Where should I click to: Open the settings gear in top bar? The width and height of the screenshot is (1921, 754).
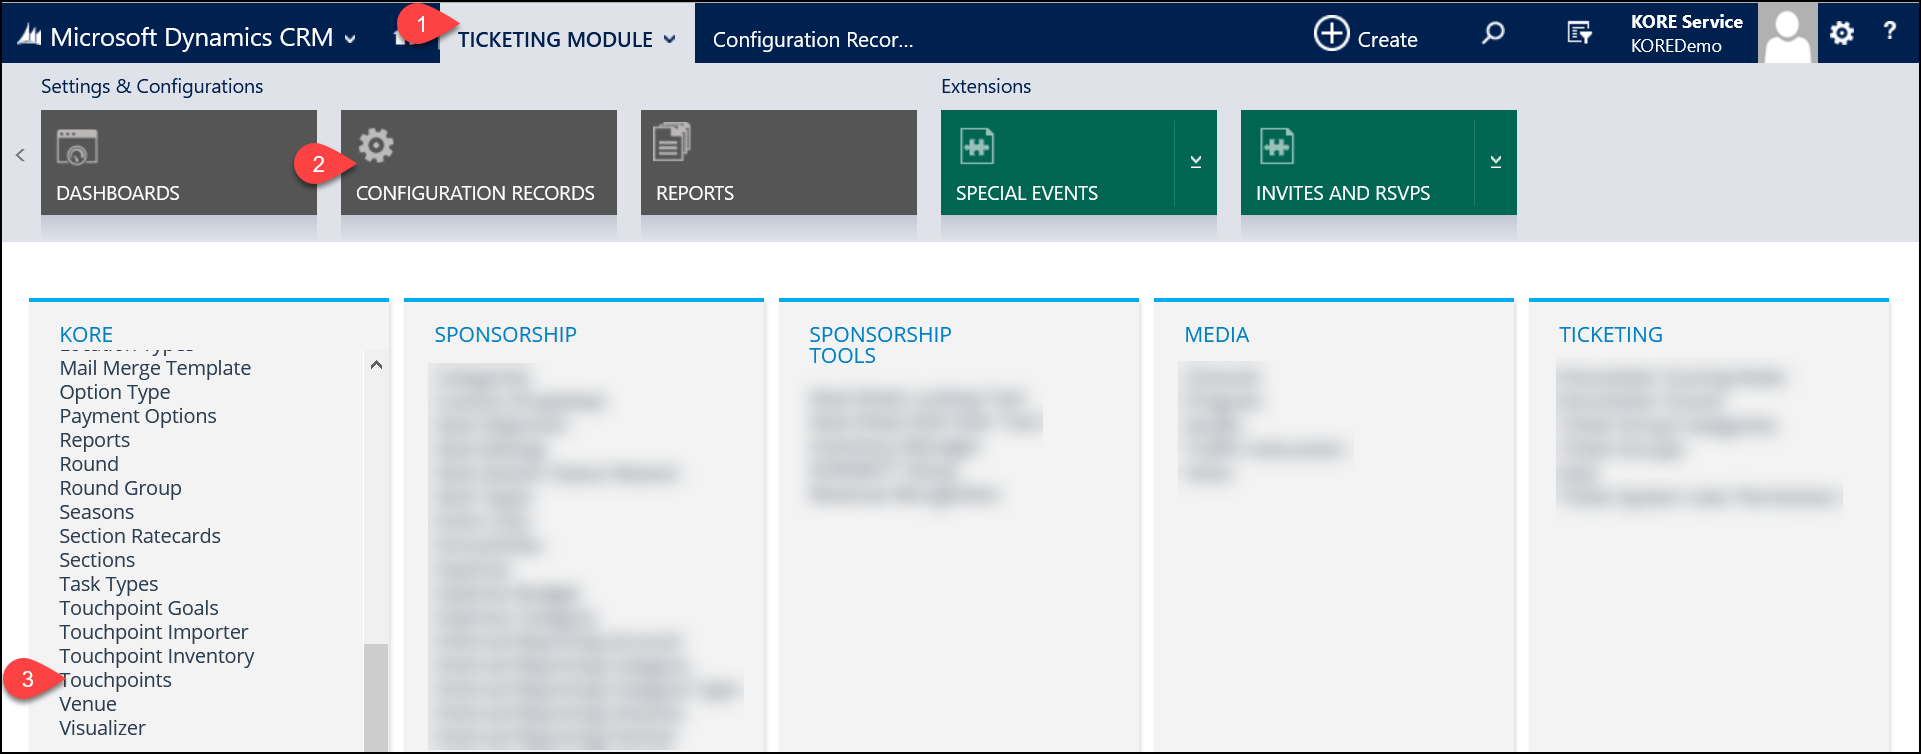pyautogui.click(x=1842, y=33)
